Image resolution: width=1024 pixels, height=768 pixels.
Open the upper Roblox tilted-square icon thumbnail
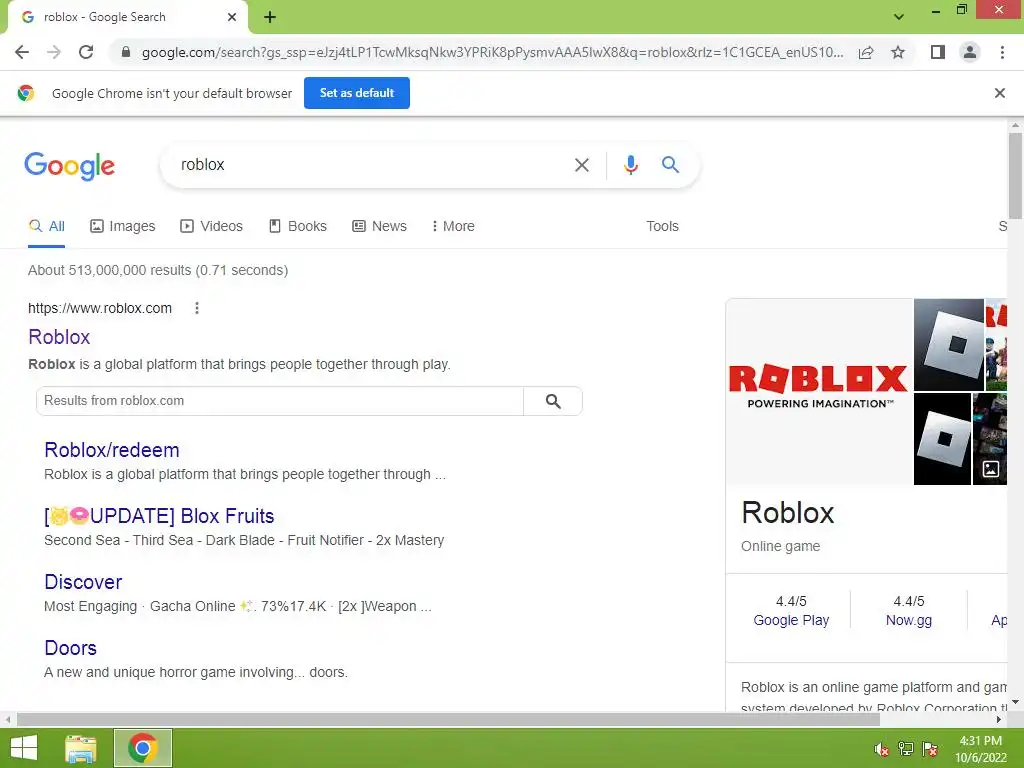pyautogui.click(x=949, y=345)
